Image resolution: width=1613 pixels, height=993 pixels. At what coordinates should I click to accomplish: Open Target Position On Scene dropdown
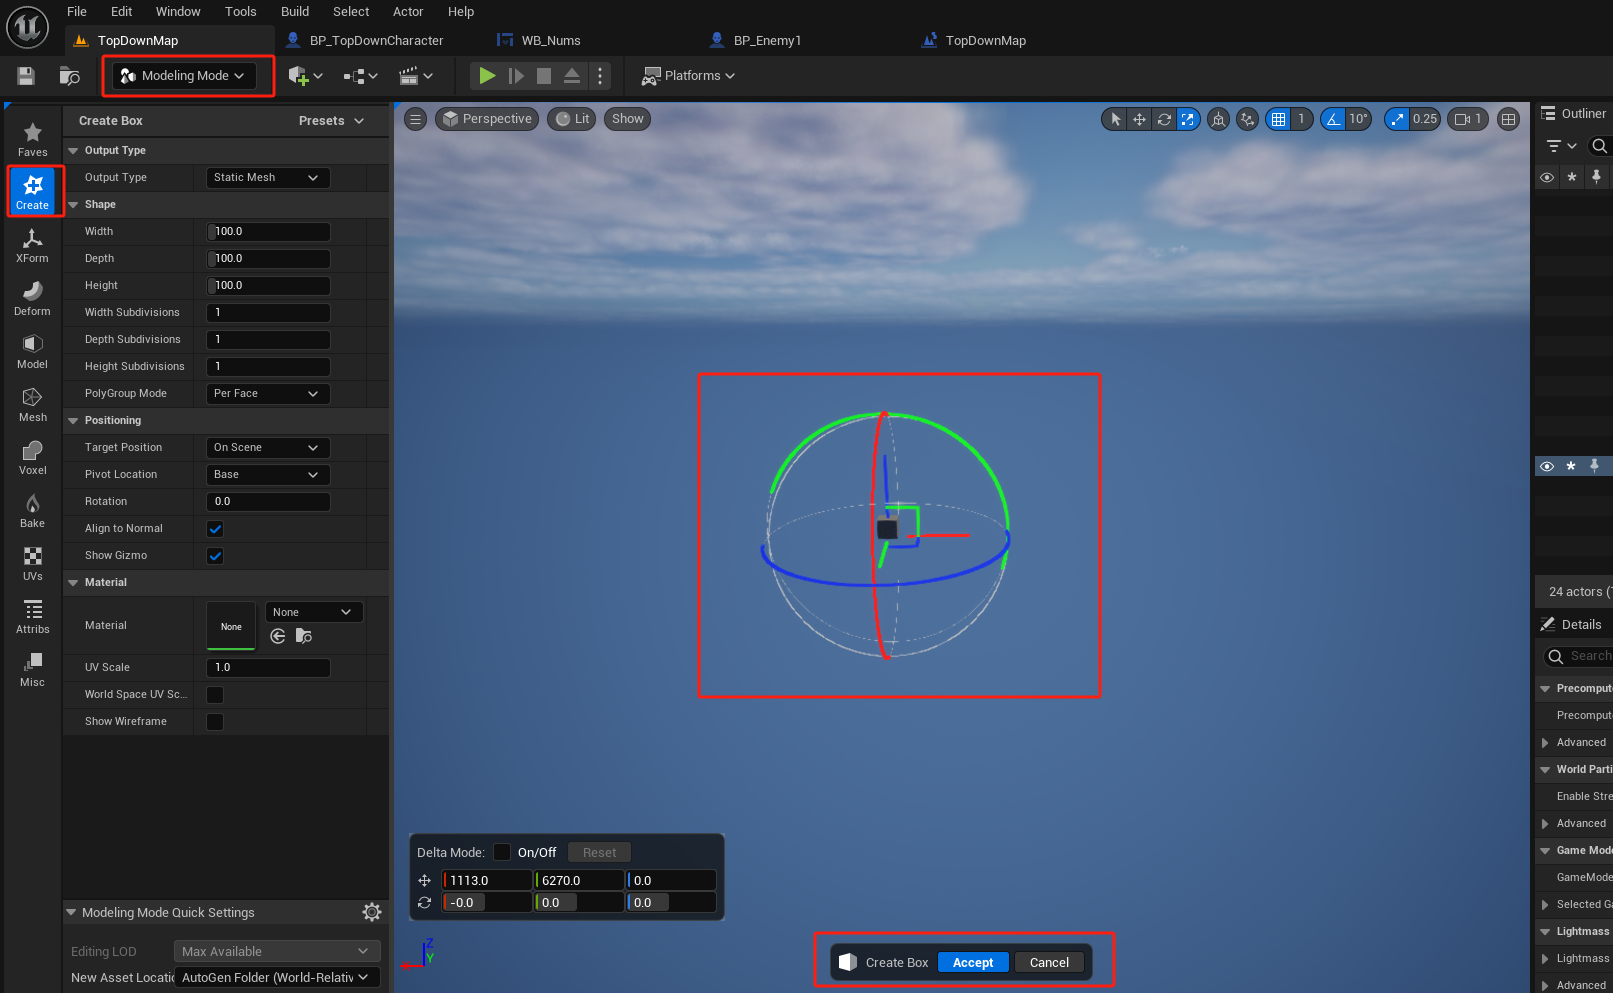tap(267, 447)
